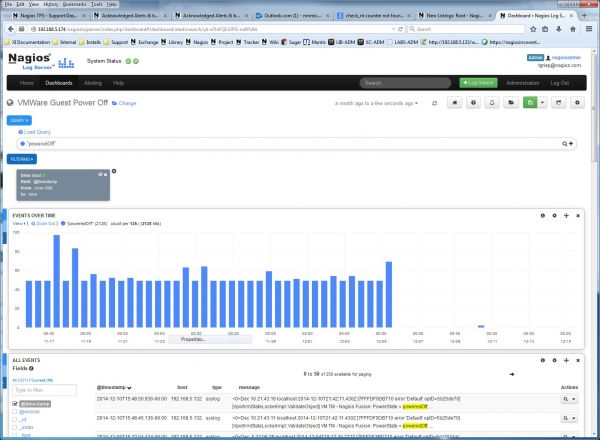The width and height of the screenshot is (600, 440).
Task: Toggle the _id field checkbox
Action: point(15,420)
